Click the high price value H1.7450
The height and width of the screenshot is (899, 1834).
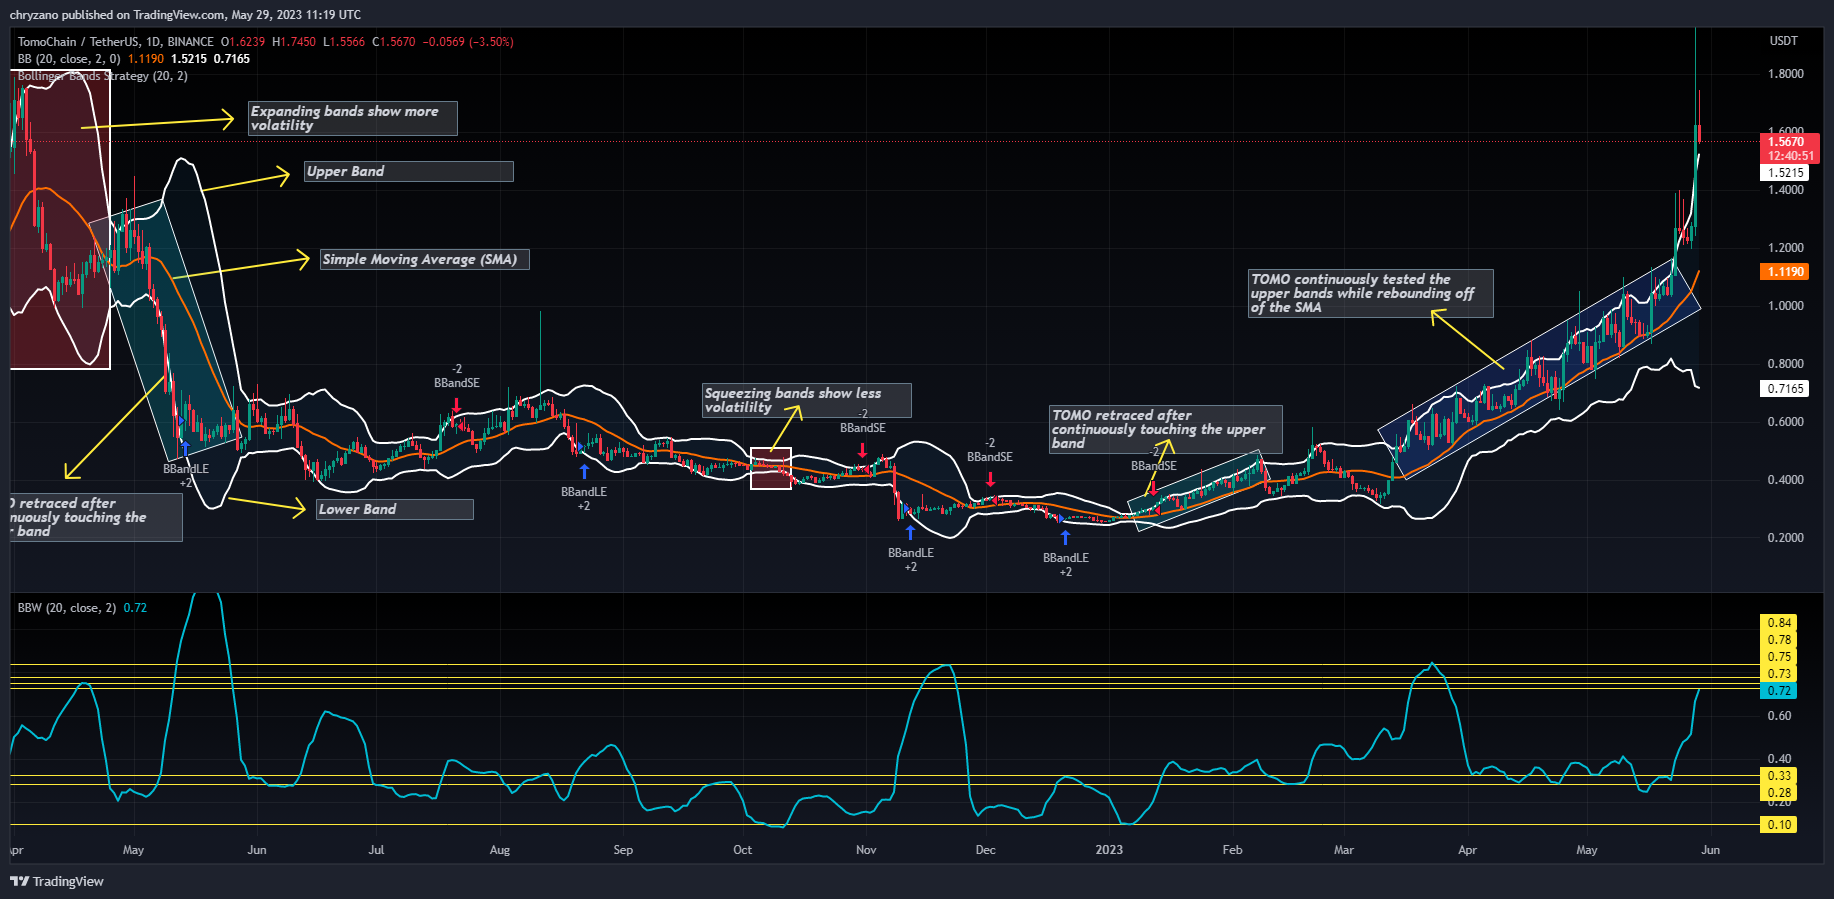(294, 42)
